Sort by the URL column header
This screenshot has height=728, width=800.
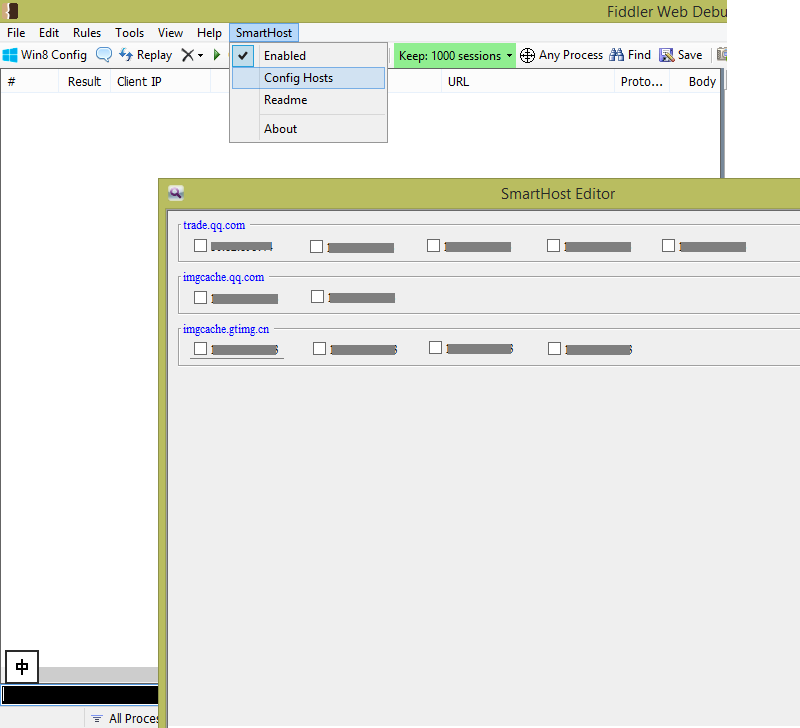coord(528,81)
